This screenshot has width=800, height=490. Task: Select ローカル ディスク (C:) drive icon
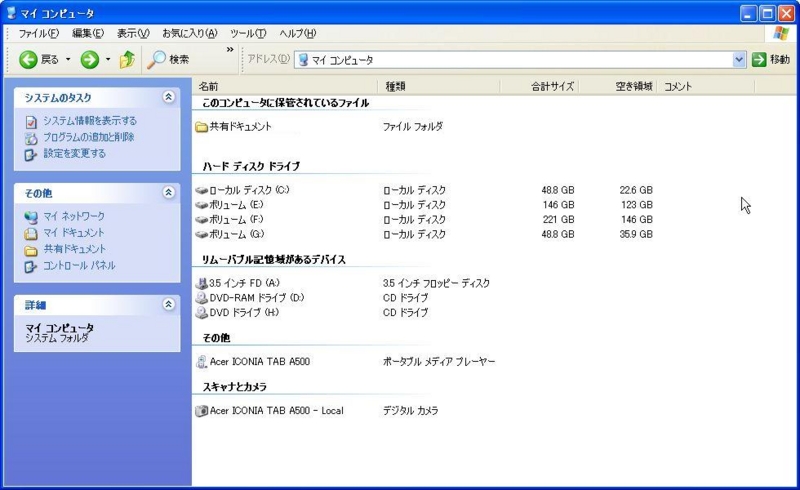coord(202,190)
